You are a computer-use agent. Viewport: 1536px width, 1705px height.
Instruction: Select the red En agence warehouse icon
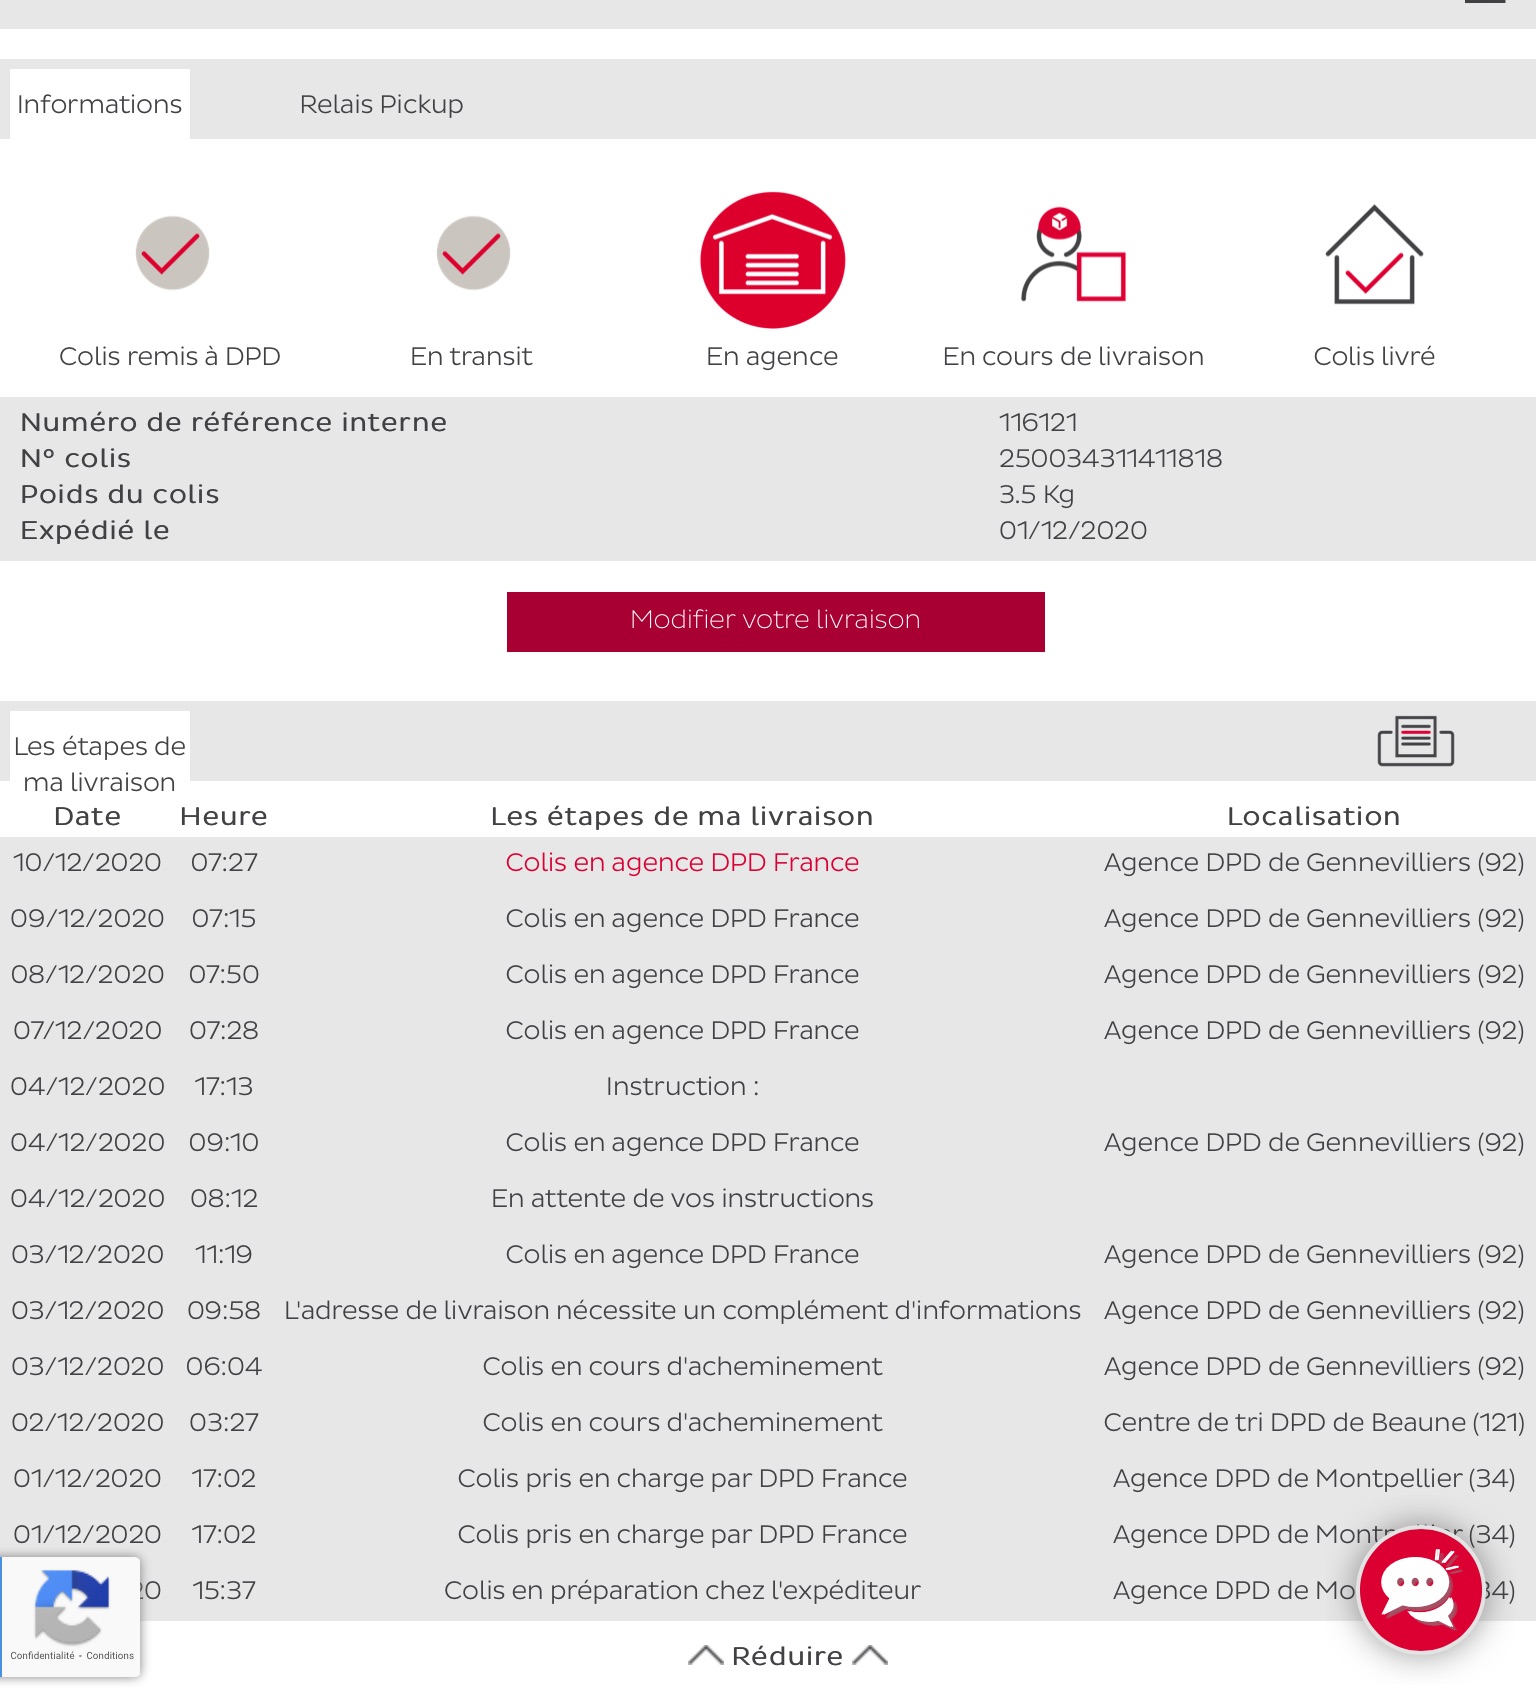point(773,260)
